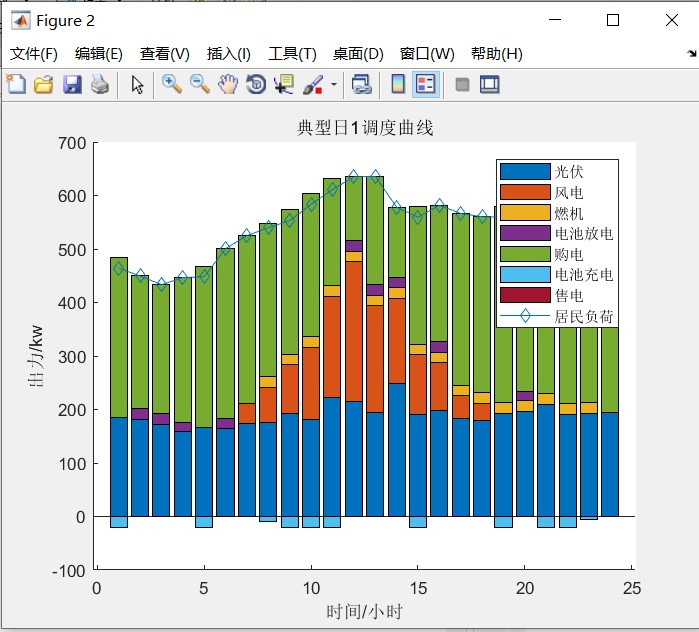Screen dimensions: 699x632
Task: Click the legend text 光伏
Action: coord(569,172)
